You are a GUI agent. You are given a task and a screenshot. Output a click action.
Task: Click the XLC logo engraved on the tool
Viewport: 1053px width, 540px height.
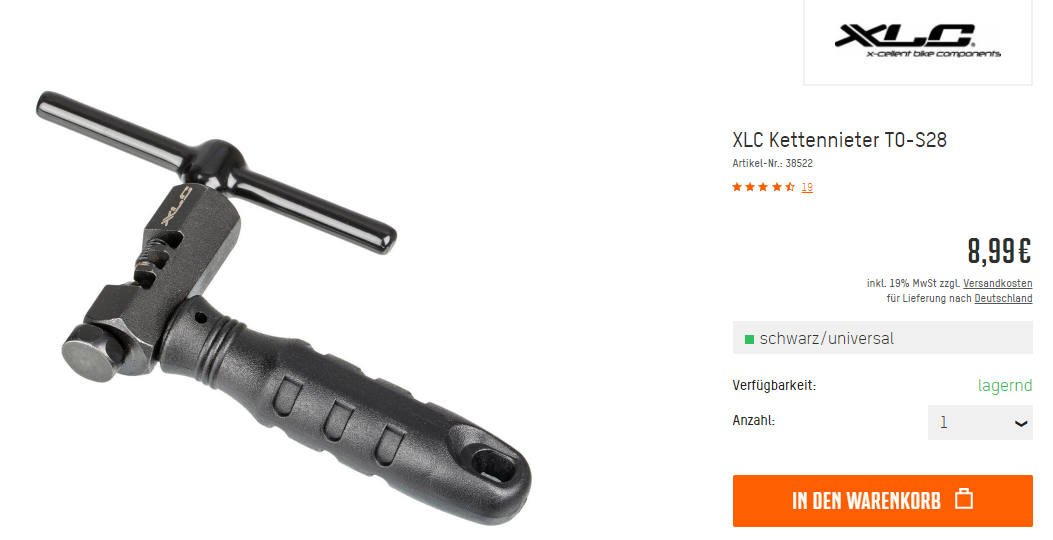coord(176,208)
